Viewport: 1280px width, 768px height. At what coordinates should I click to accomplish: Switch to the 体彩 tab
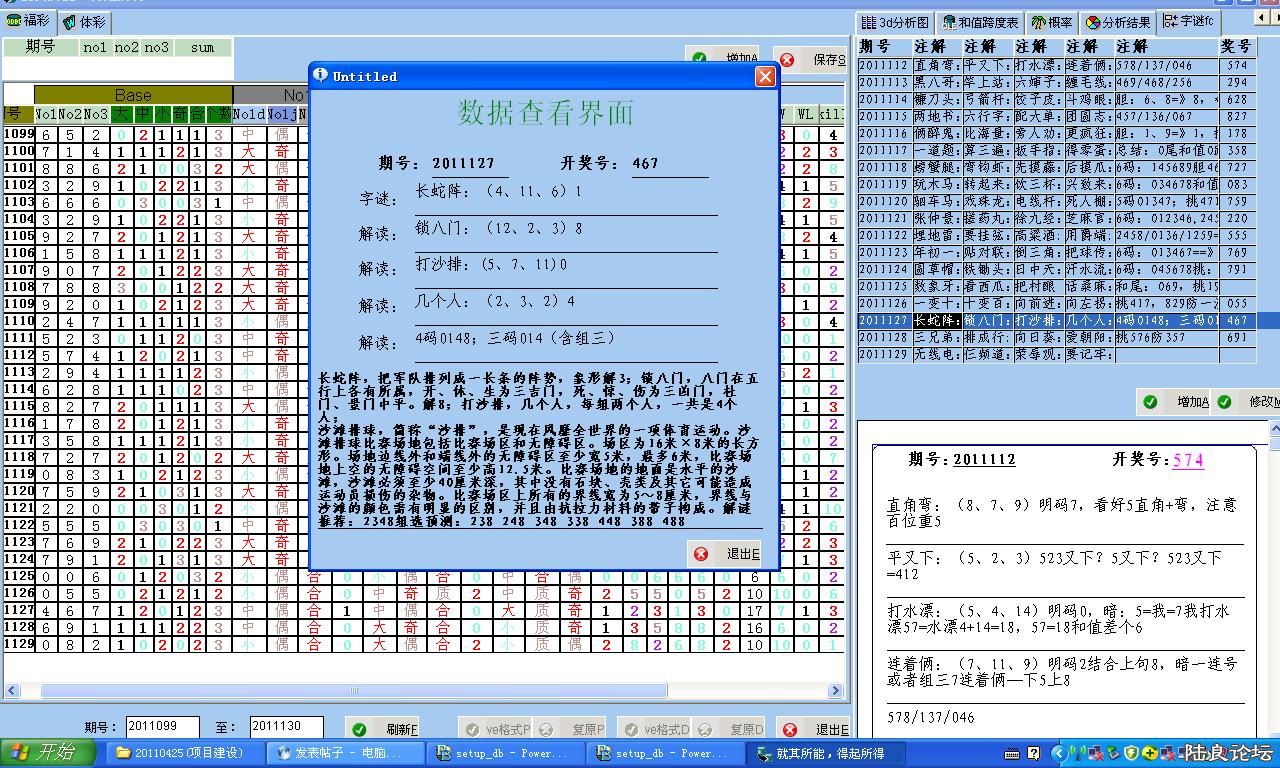tap(83, 21)
